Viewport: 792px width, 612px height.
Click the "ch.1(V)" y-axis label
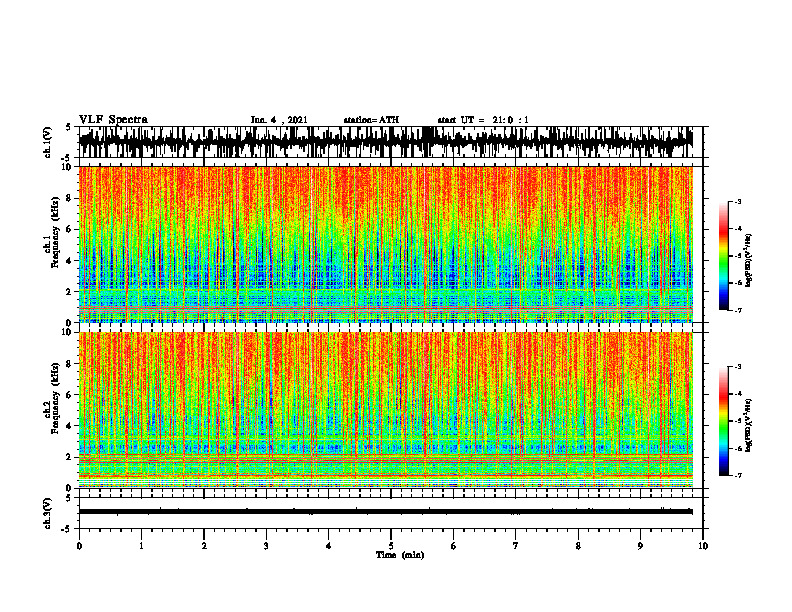click(x=48, y=142)
